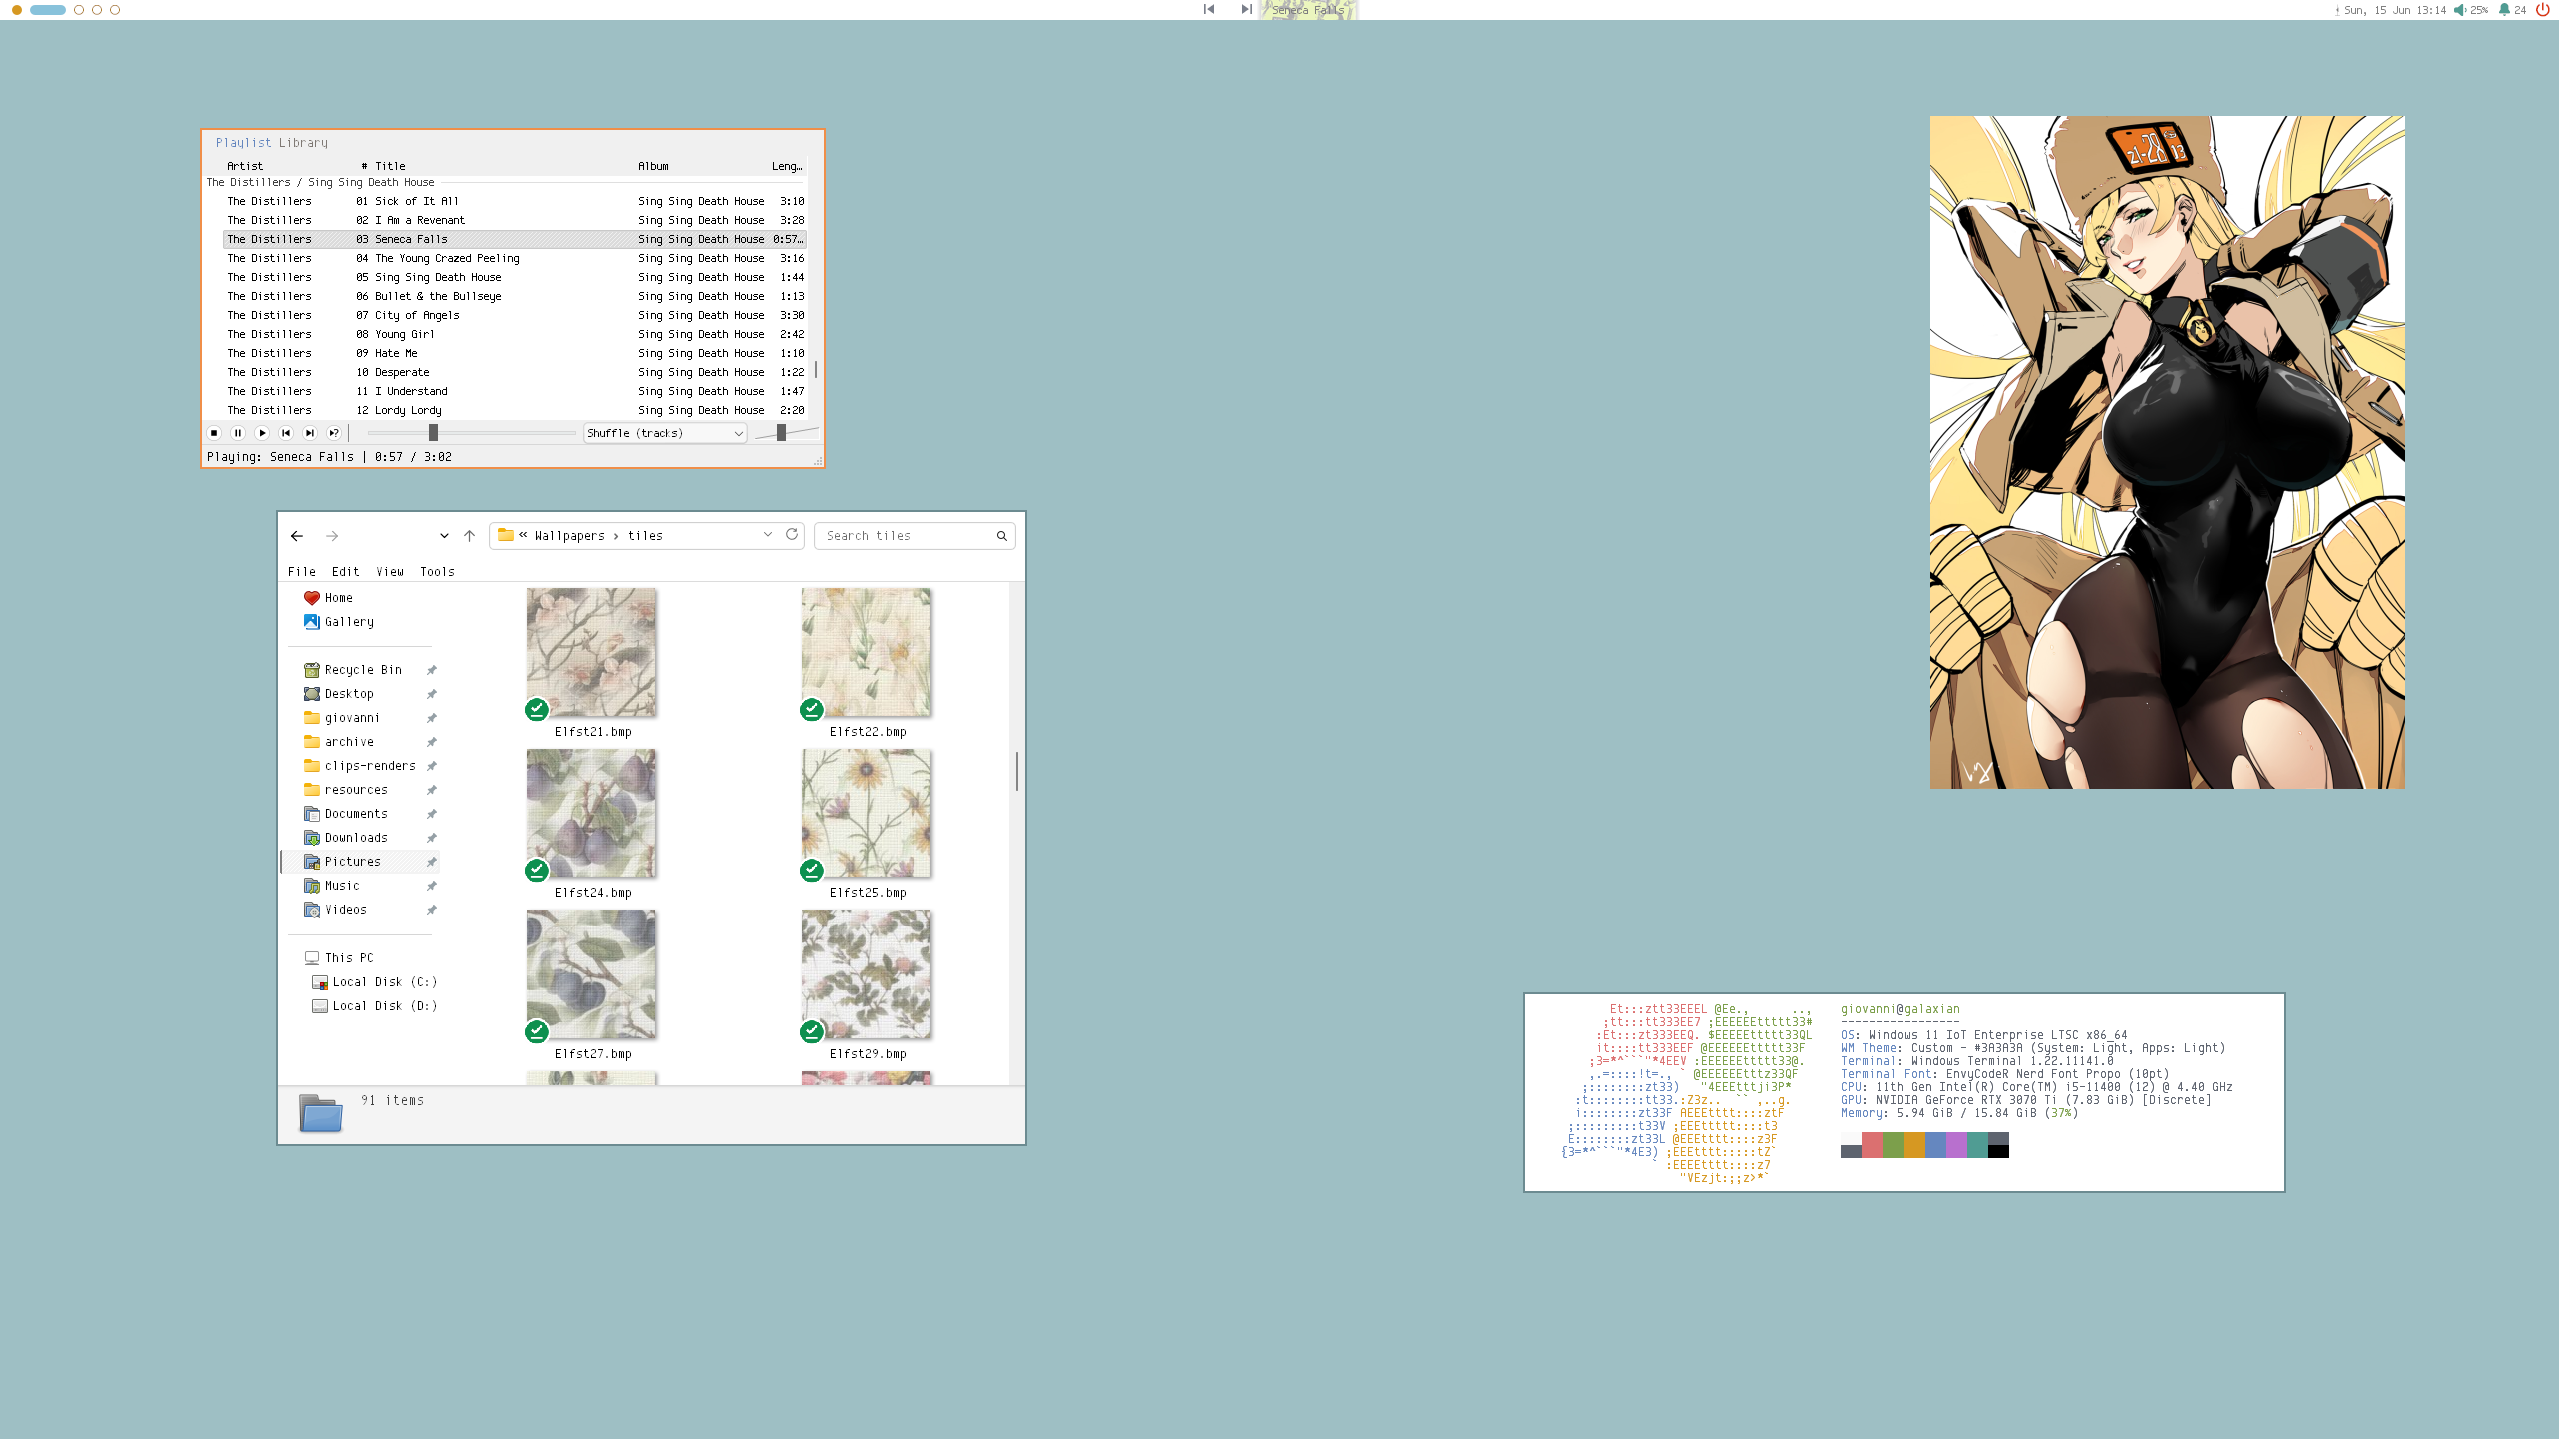The height and width of the screenshot is (1439, 2559).
Task: Open notifications bell in the top bar
Action: (x=2504, y=10)
